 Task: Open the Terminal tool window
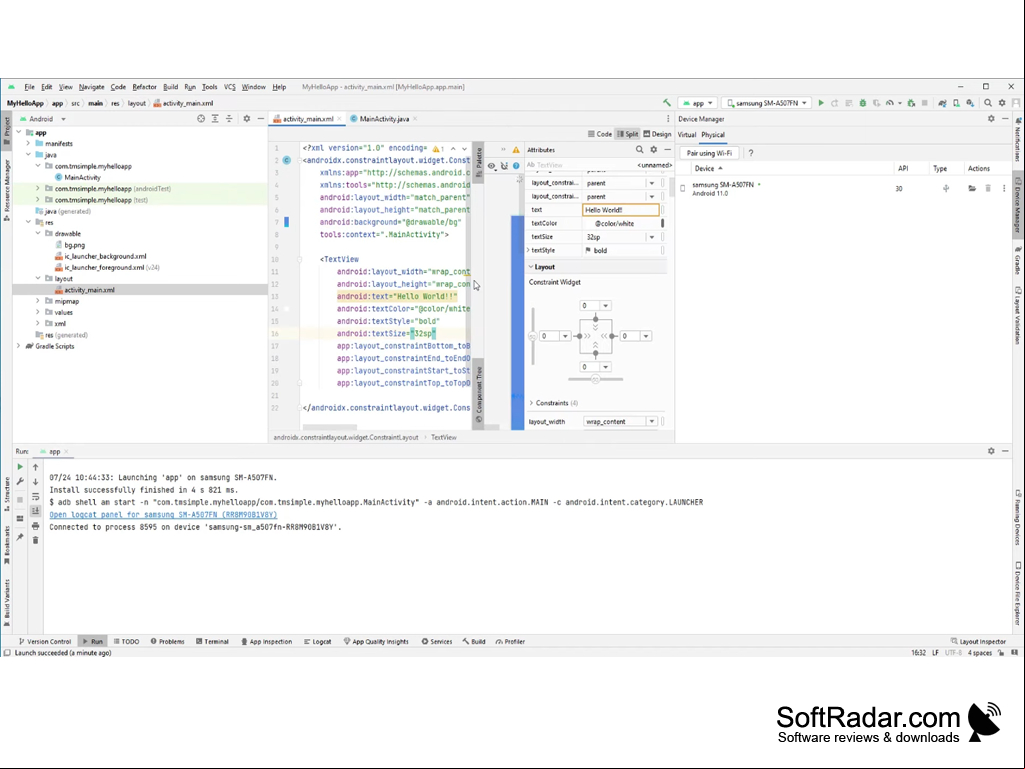(212, 641)
